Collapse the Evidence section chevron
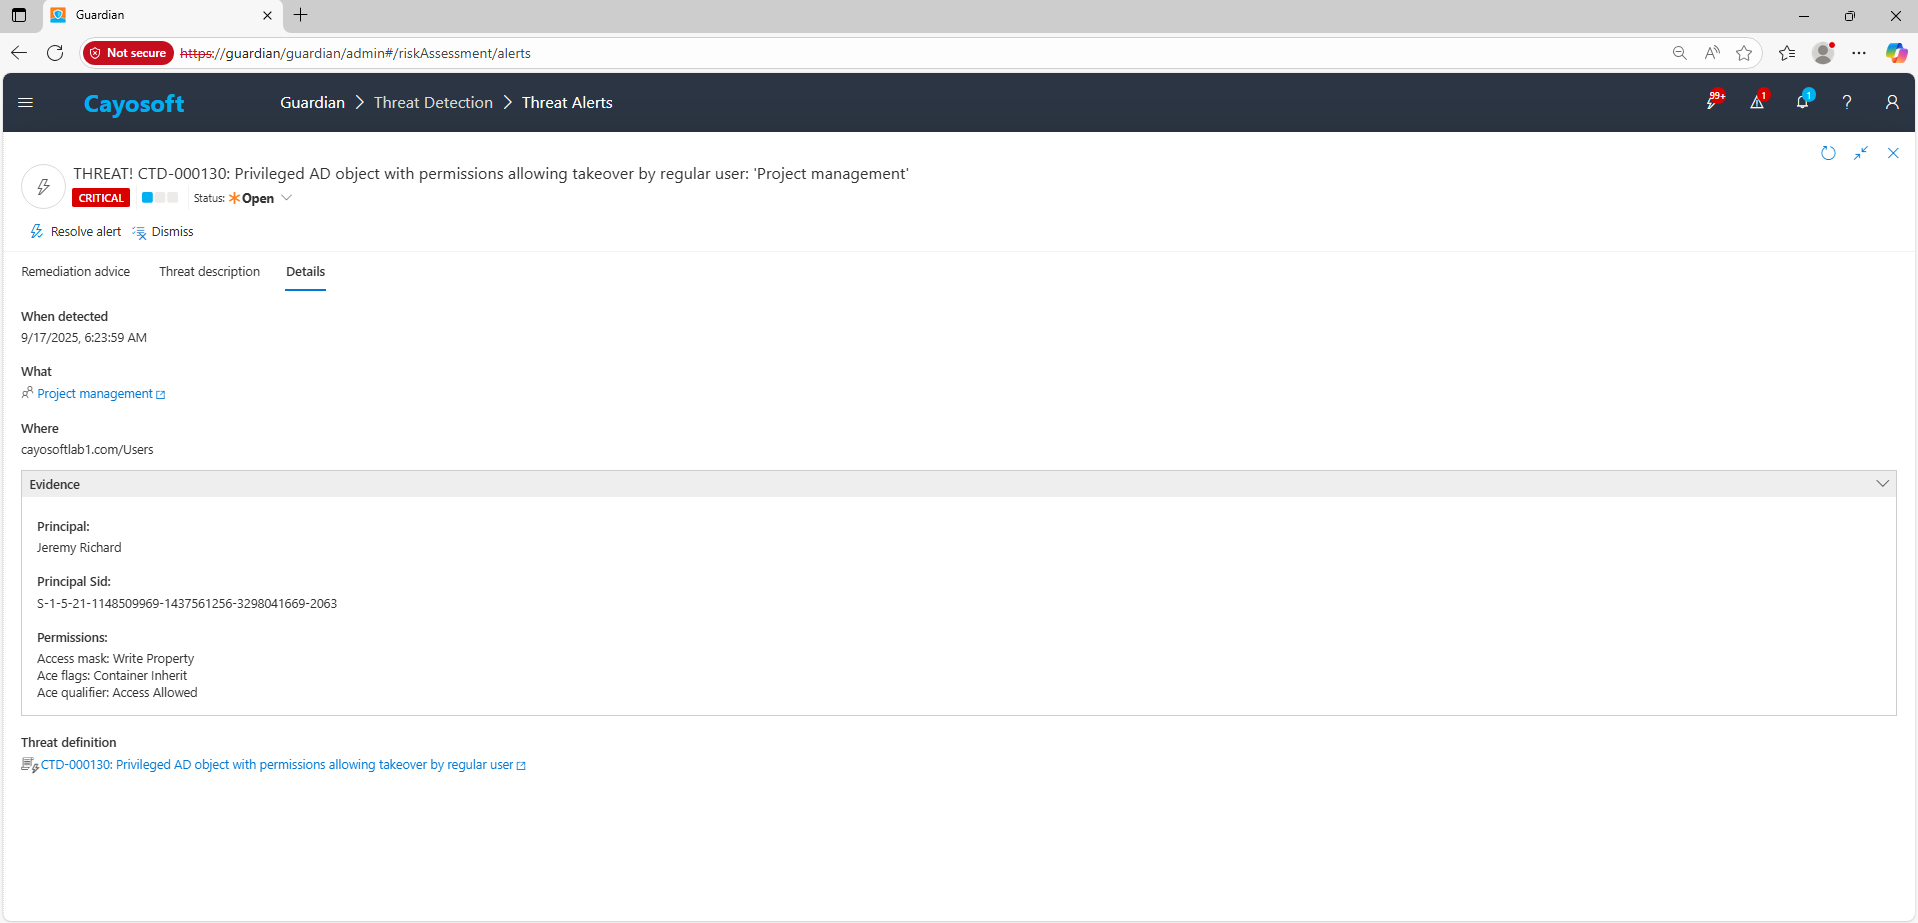 tap(1882, 484)
